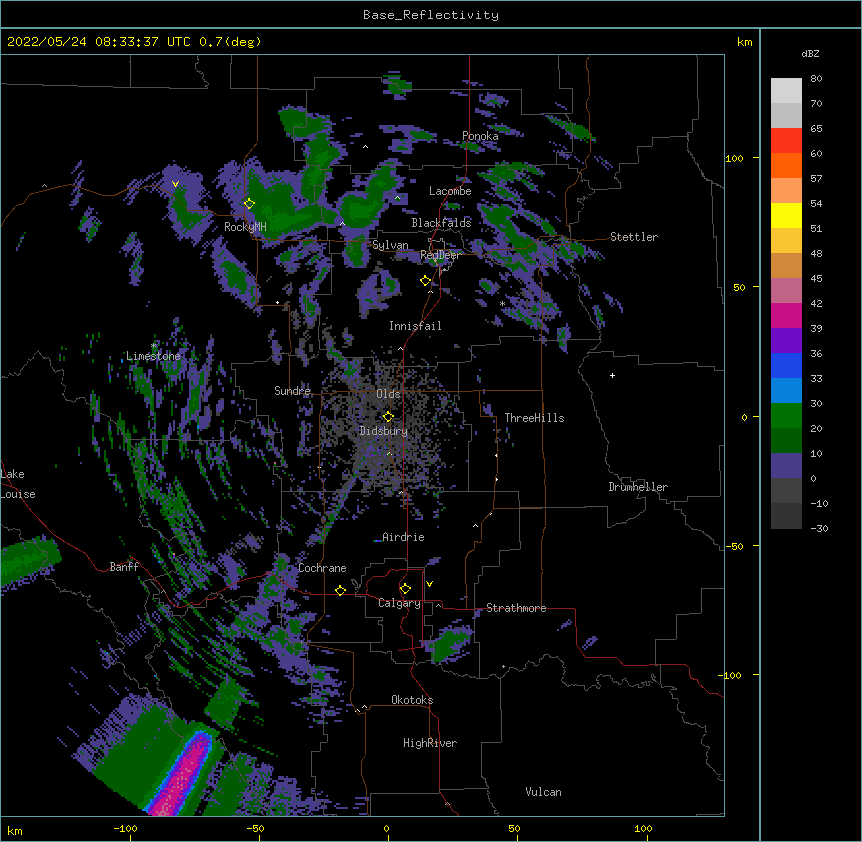
Task: Select the Innisfail city label
Action: pos(415,326)
